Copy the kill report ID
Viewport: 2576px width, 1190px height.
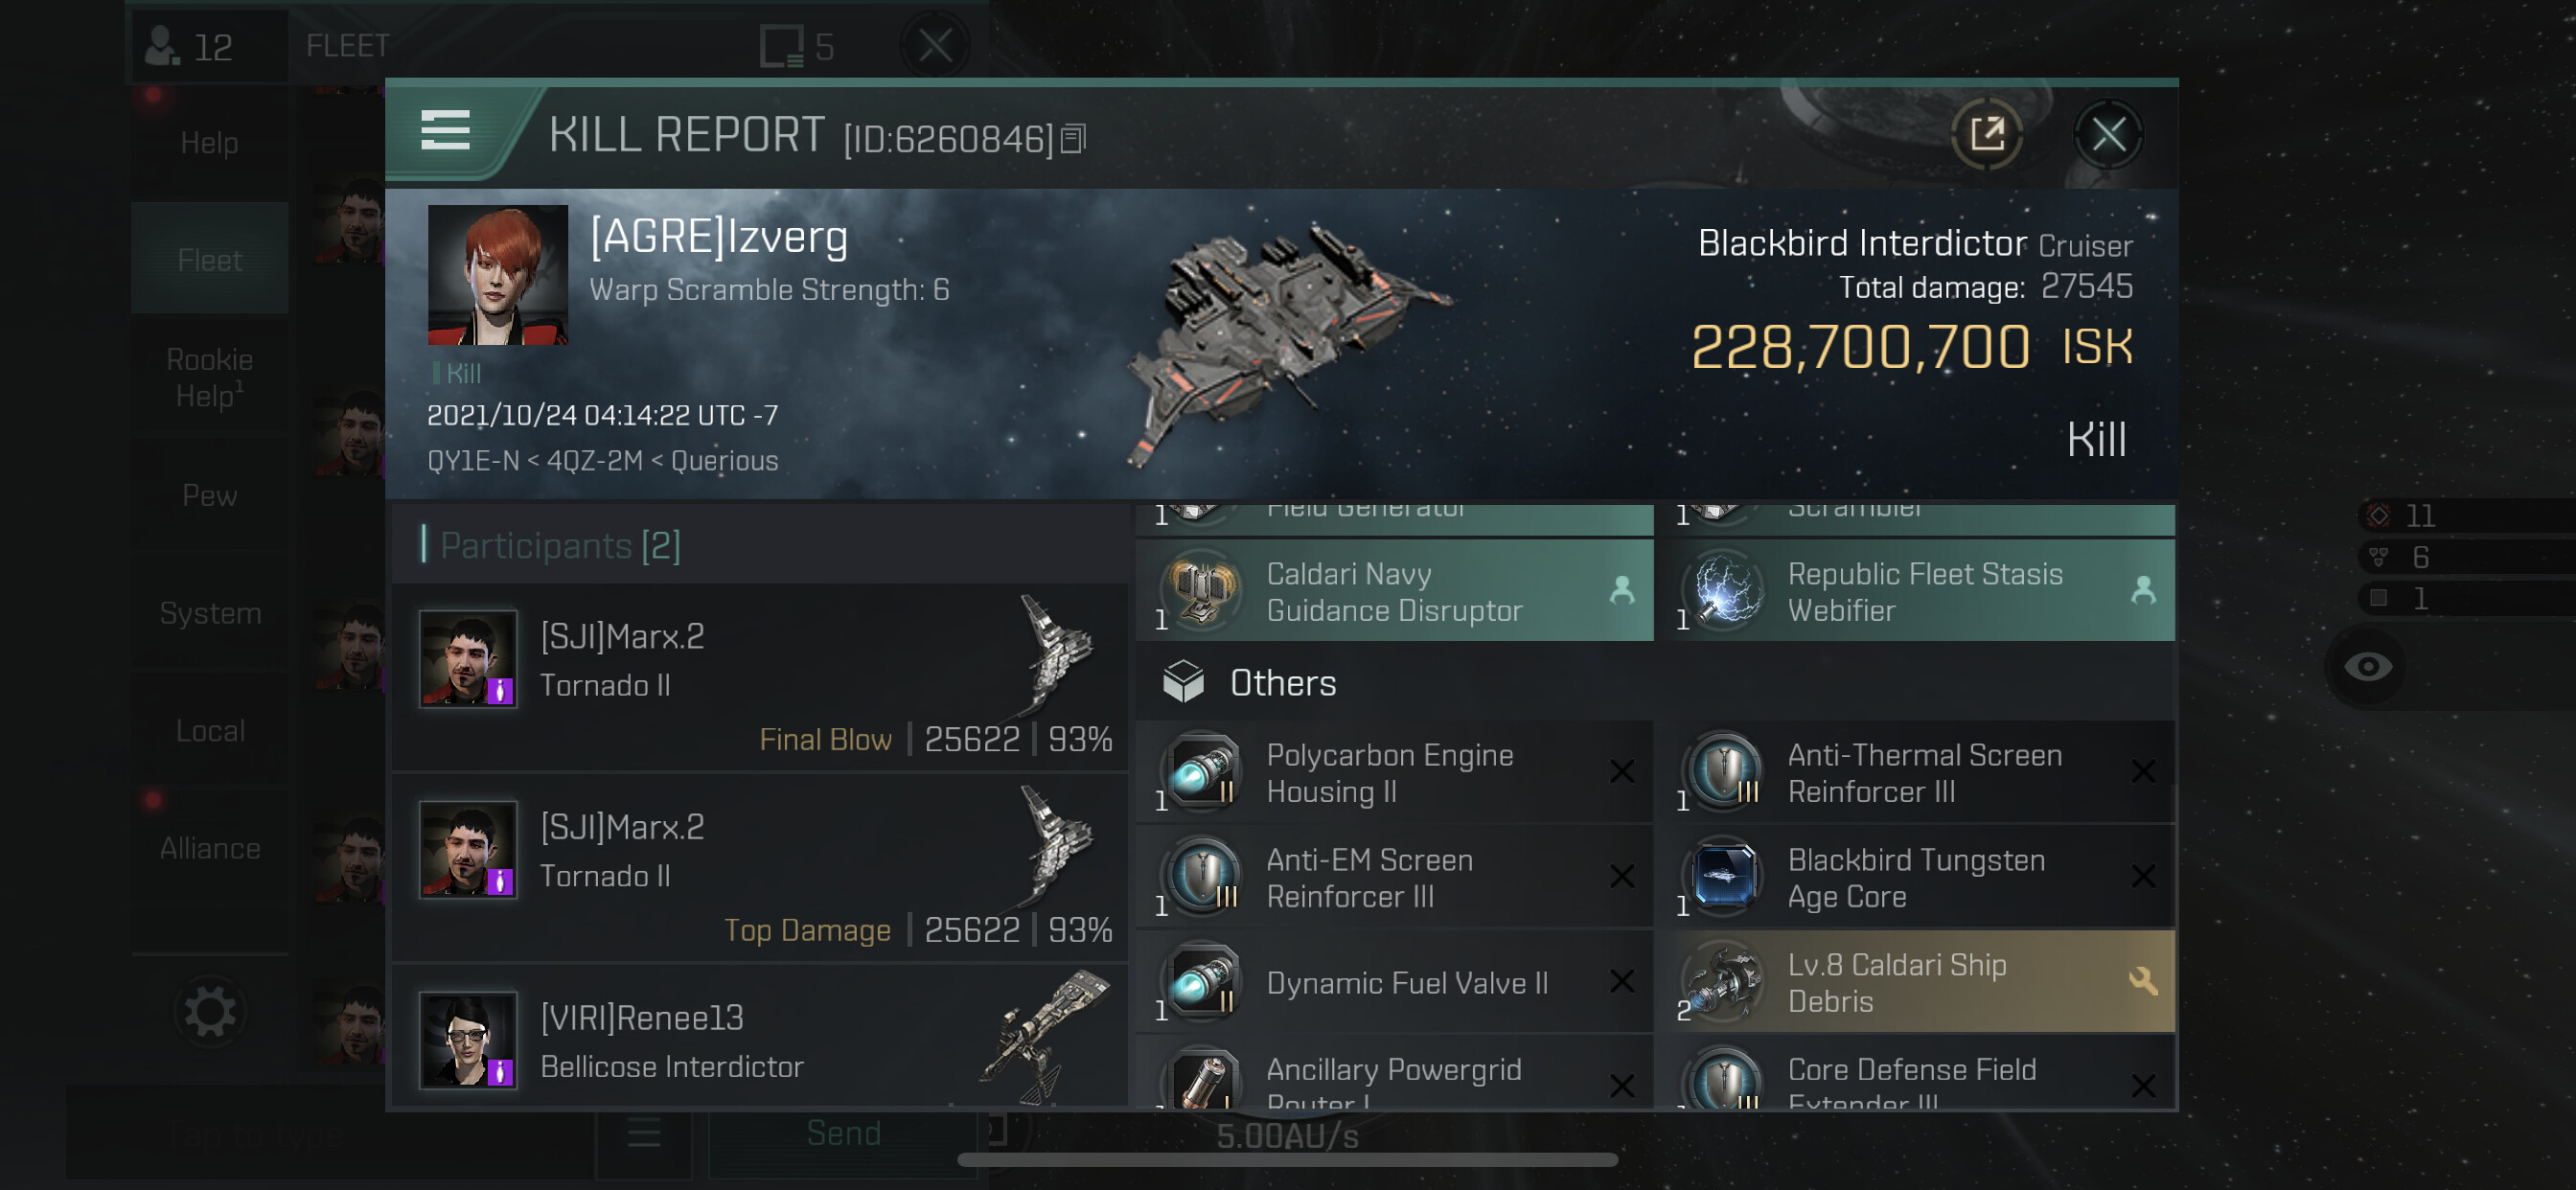(1073, 139)
